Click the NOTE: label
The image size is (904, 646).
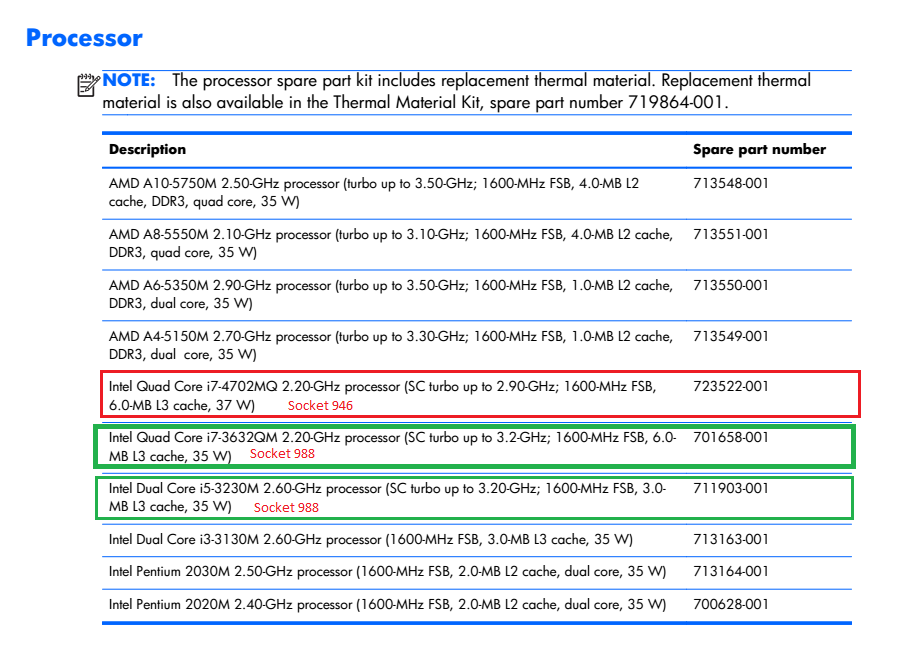click(x=129, y=80)
